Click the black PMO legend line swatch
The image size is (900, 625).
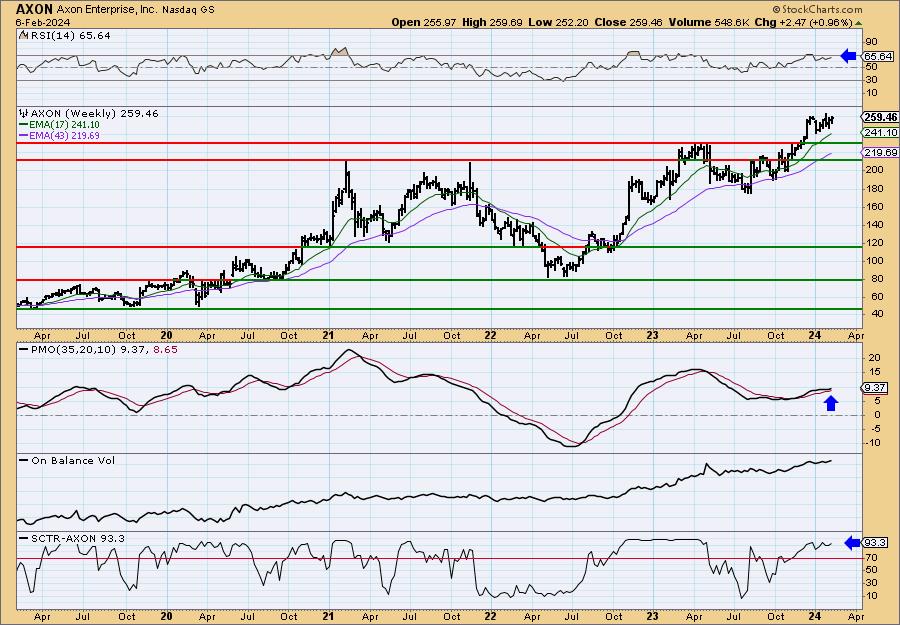(x=23, y=349)
